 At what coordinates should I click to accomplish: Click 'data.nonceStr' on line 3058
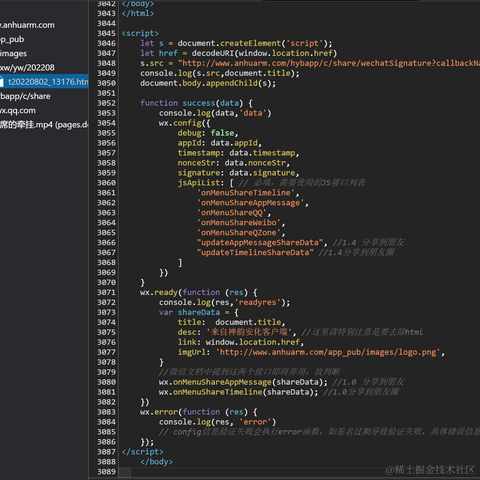(255, 163)
